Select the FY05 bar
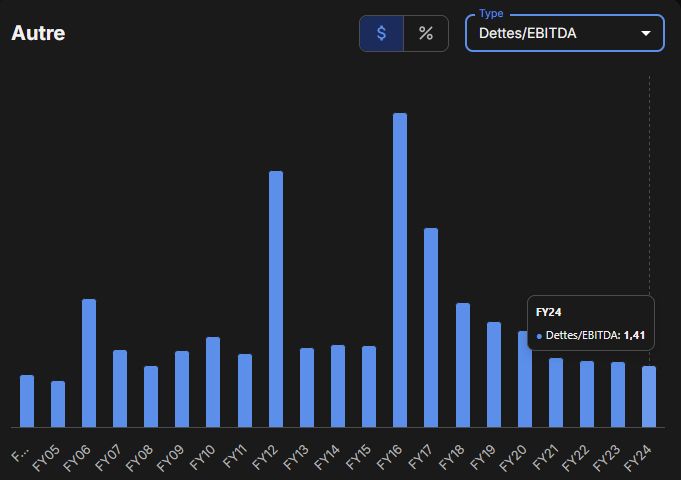This screenshot has height=480, width=681. tap(58, 404)
